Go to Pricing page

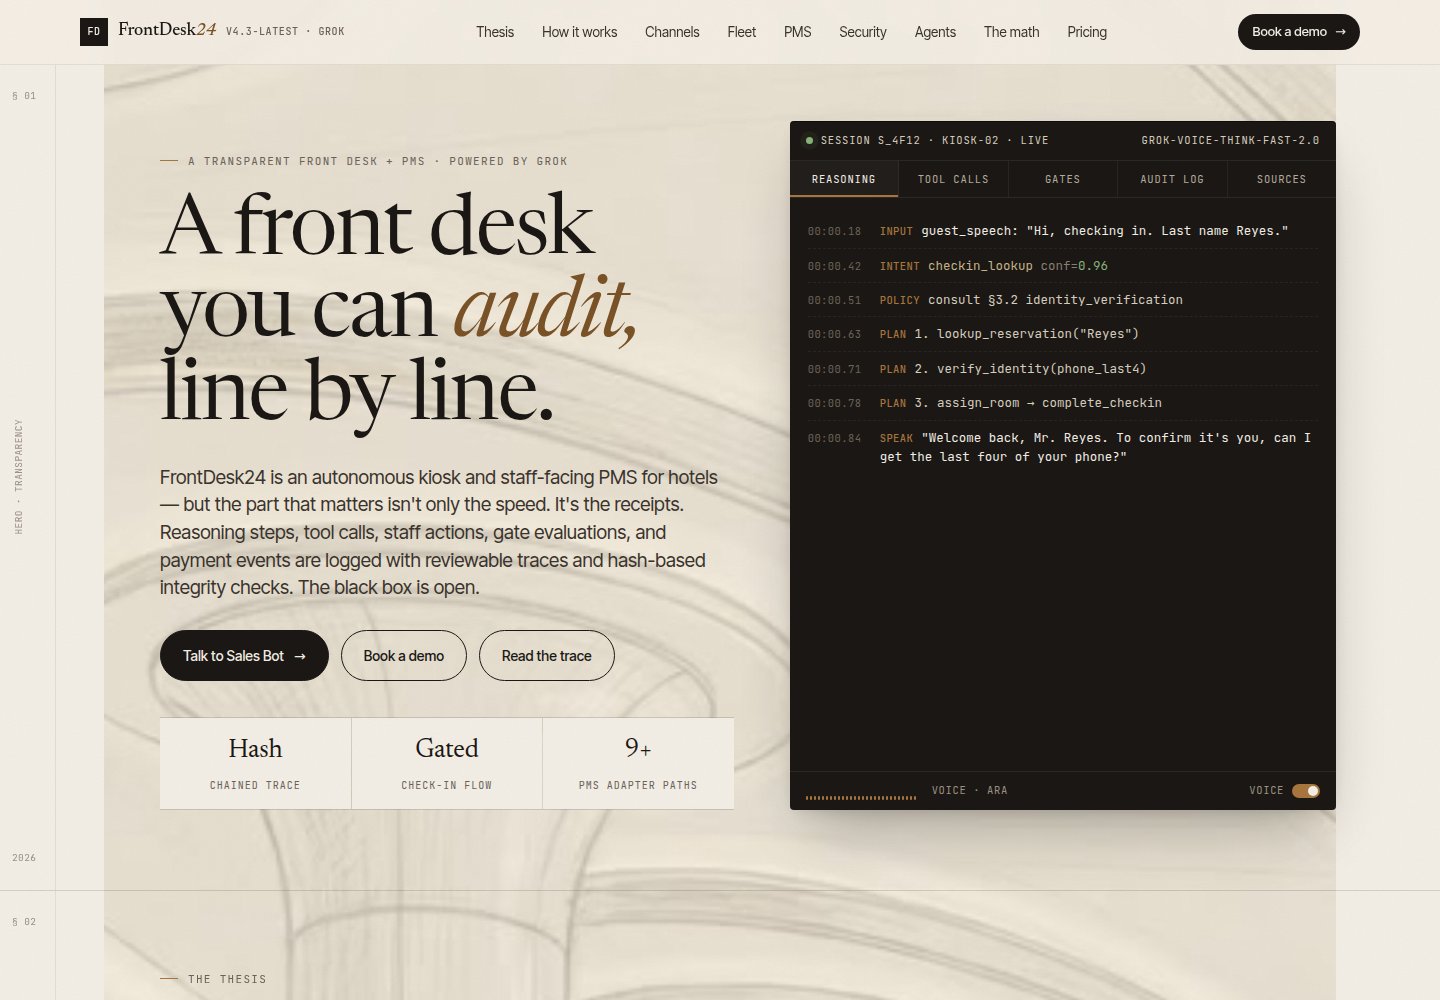pyautogui.click(x=1087, y=32)
